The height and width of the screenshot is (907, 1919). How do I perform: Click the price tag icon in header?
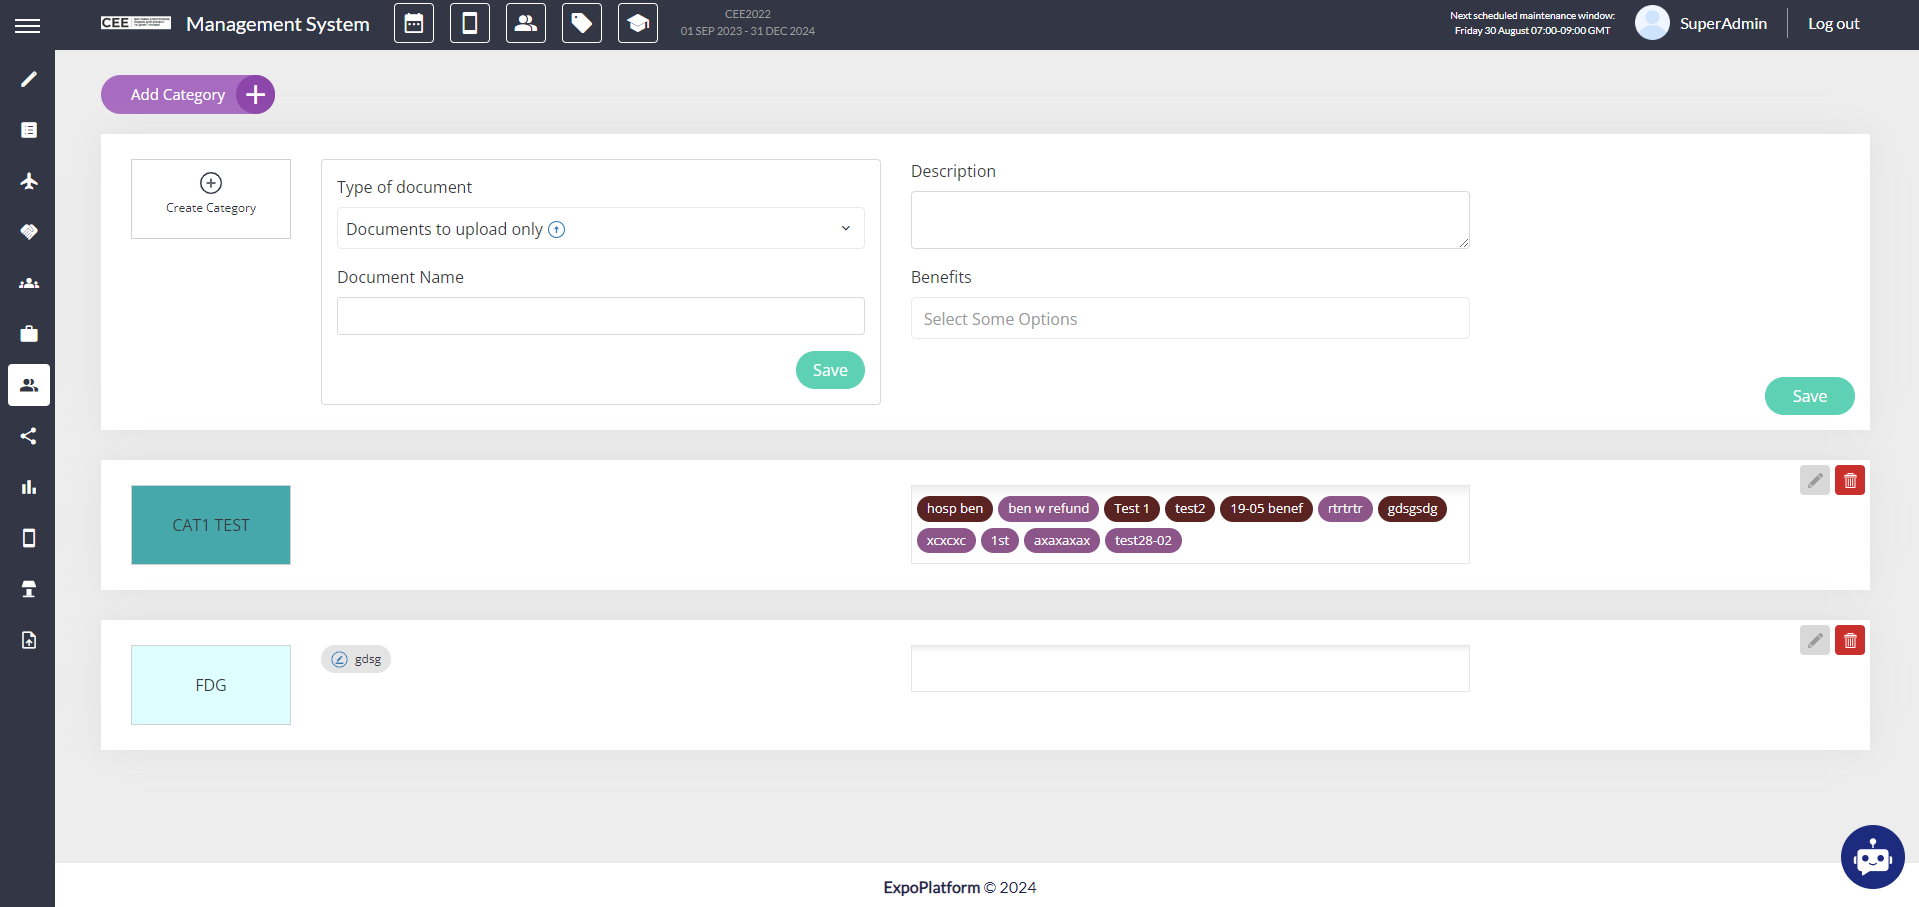click(582, 23)
